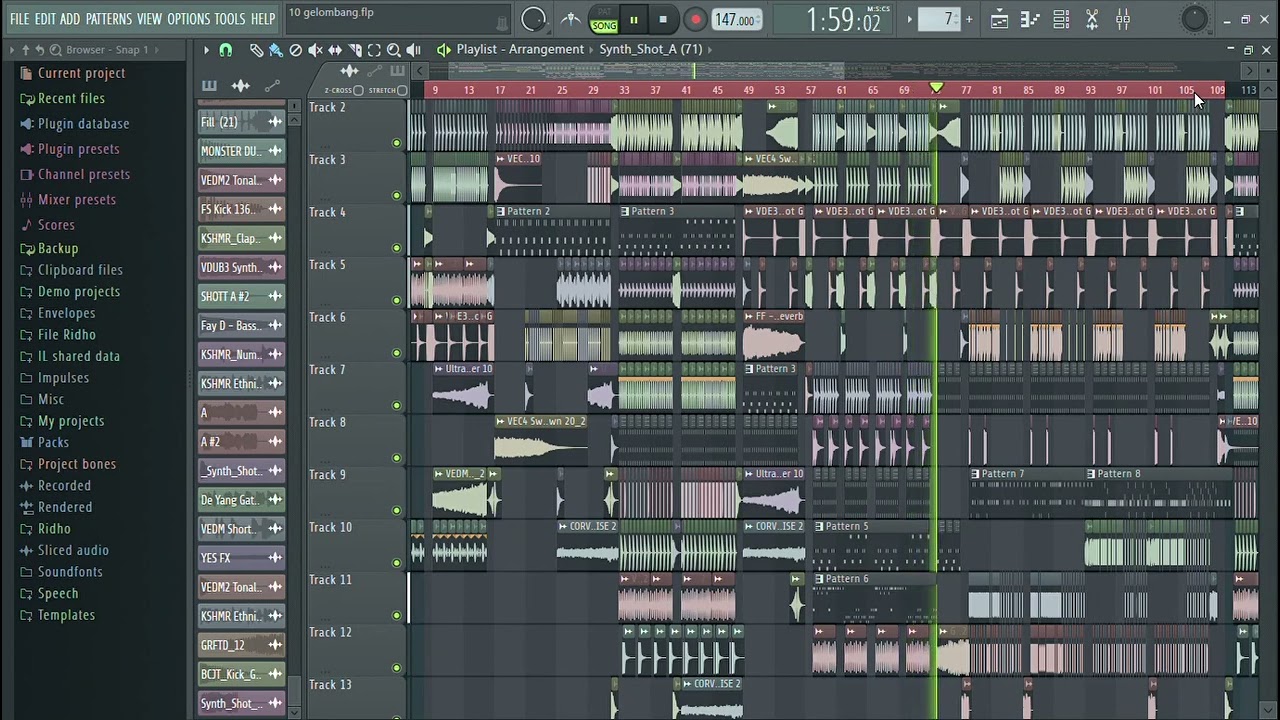Select the Zoom magnifier tool

pos(394,50)
